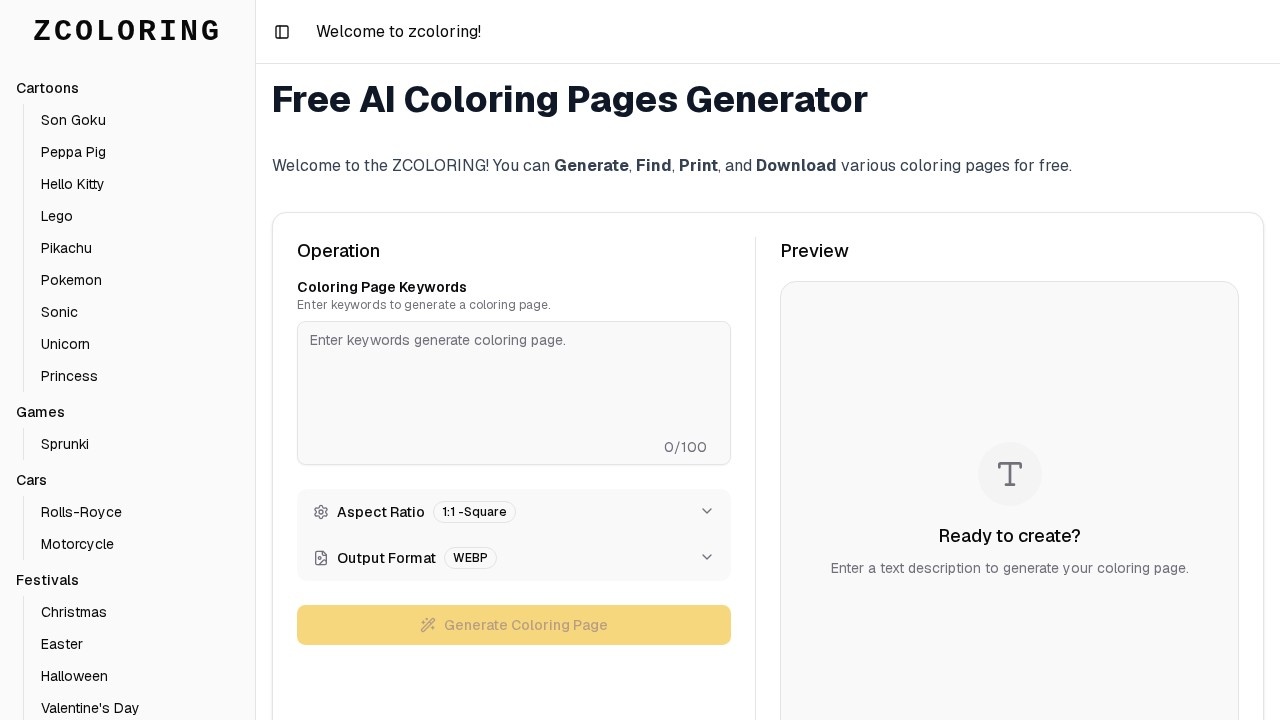Click the 'Coloring Page Keywords' label

pyautogui.click(x=382, y=287)
